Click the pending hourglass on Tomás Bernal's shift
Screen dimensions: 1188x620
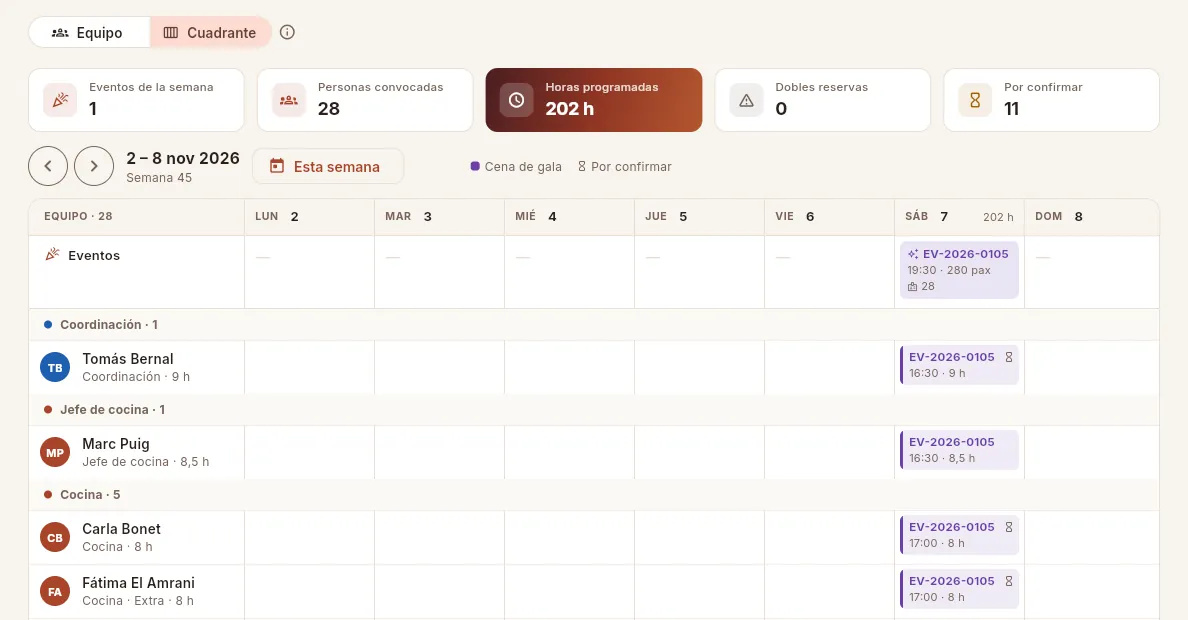[1008, 357]
